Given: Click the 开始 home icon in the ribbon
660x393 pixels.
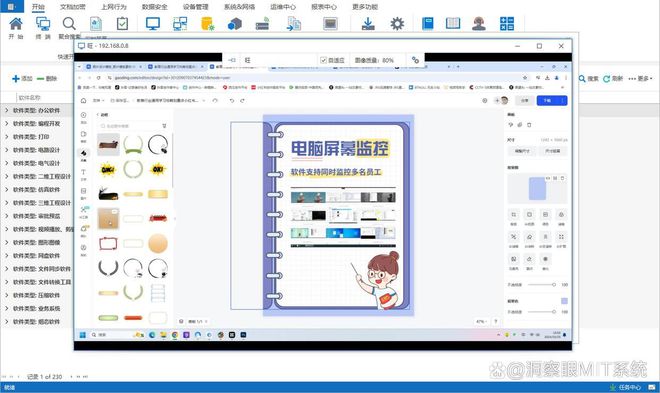Looking at the screenshot, I should click(x=16, y=24).
